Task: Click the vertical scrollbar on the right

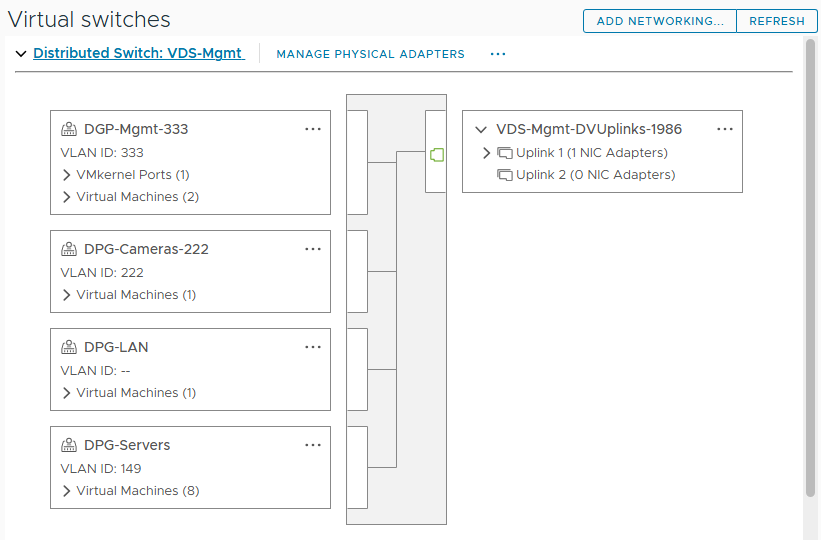Action: (810, 268)
